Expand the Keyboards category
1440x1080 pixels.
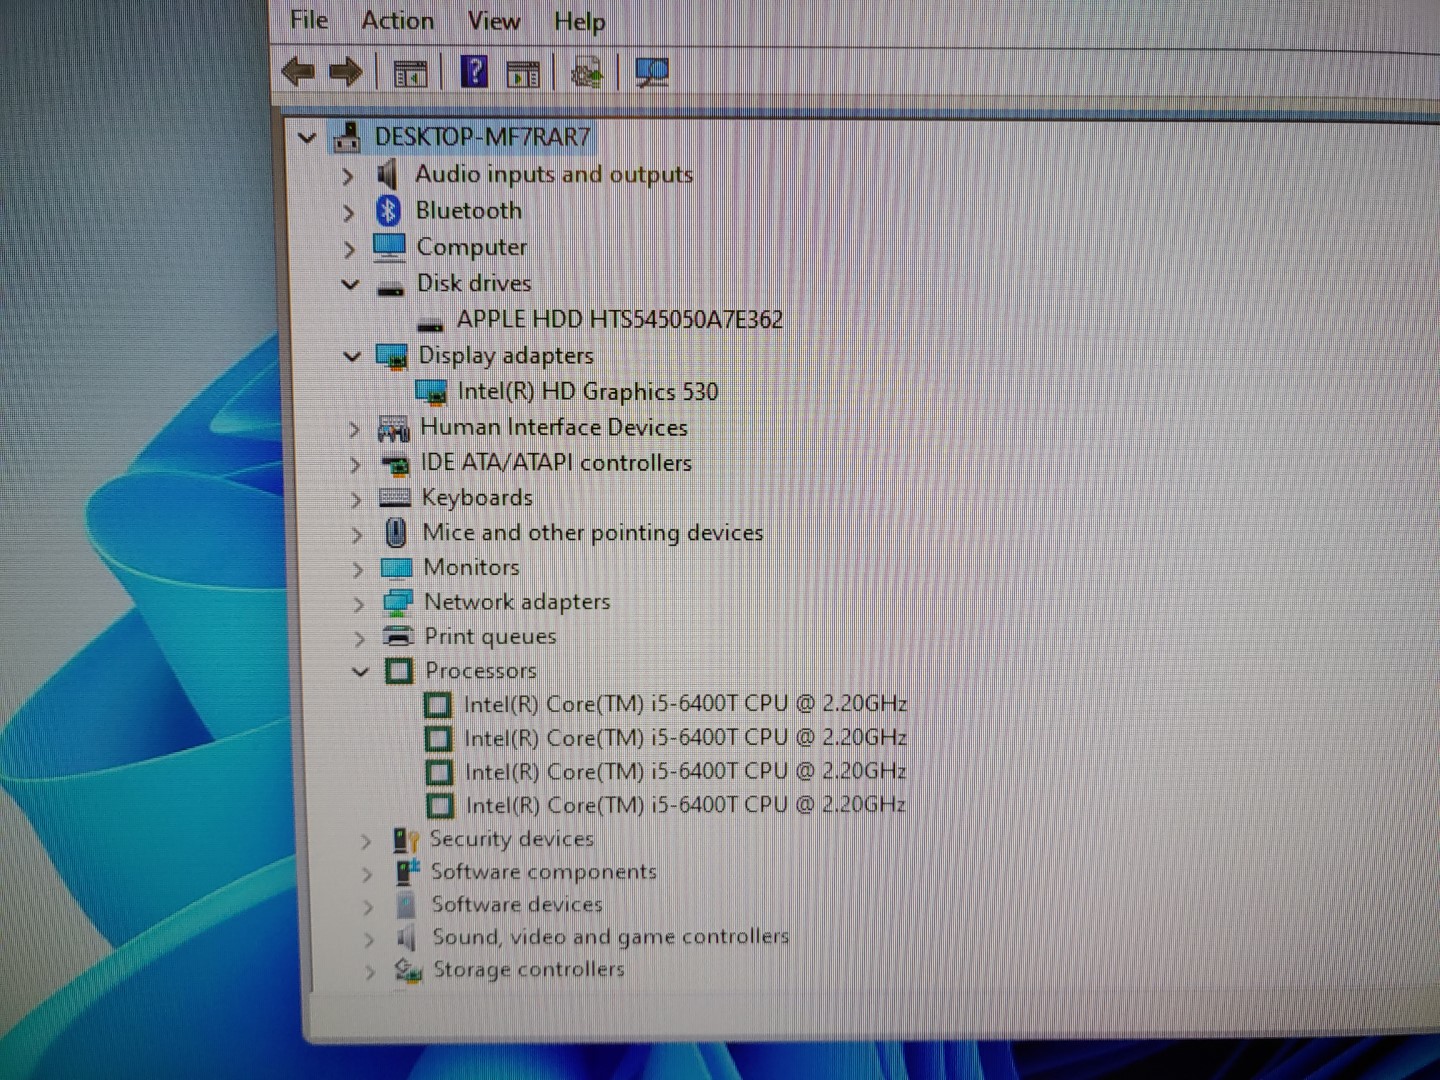356,500
